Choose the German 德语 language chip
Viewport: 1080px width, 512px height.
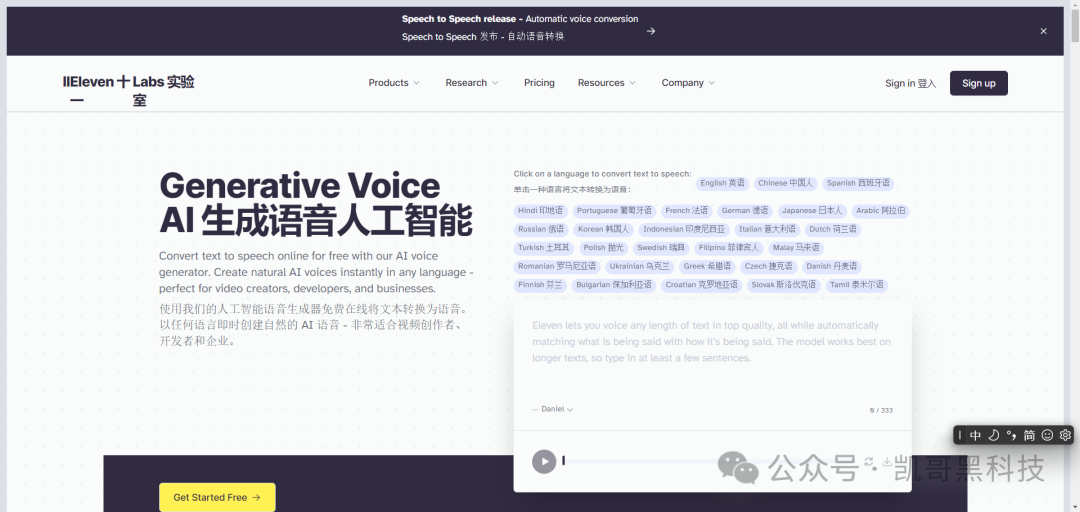745,211
